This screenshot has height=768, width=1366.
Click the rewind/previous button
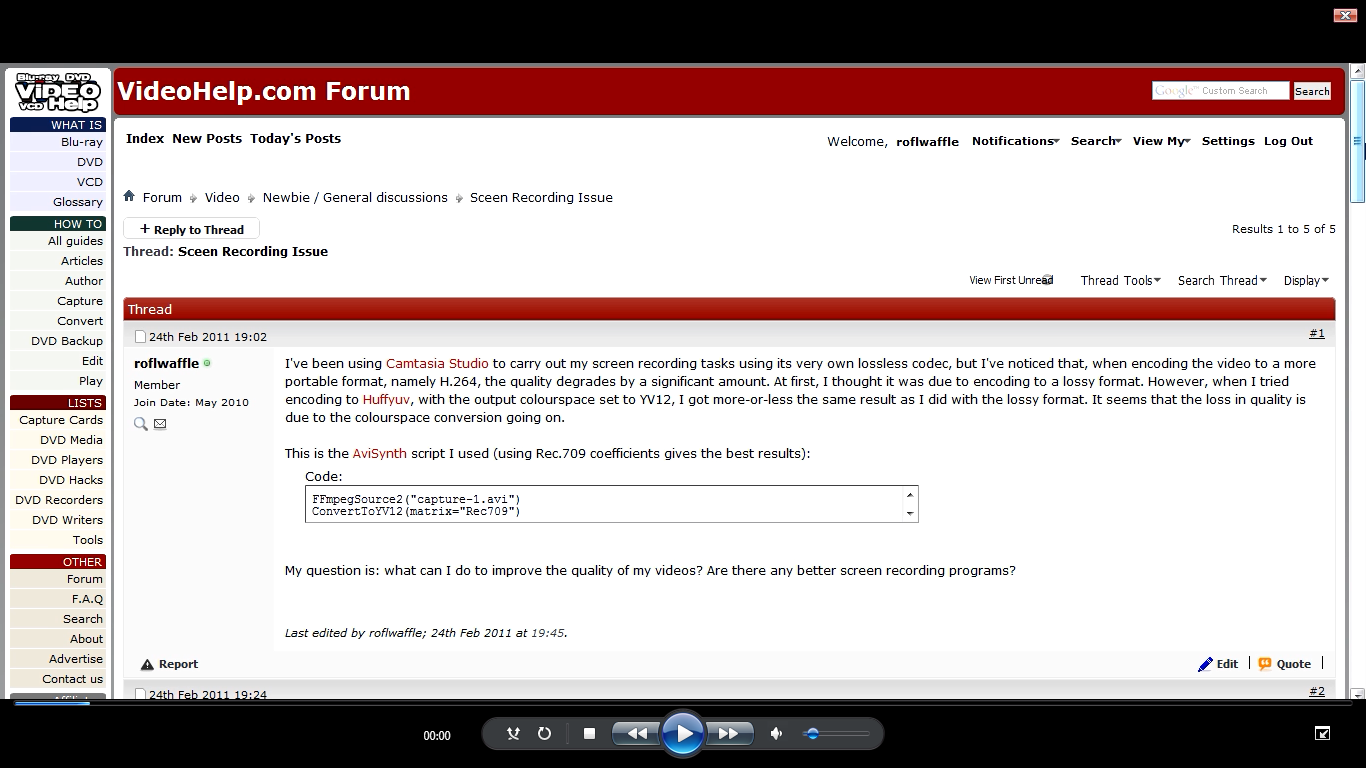(x=636, y=734)
